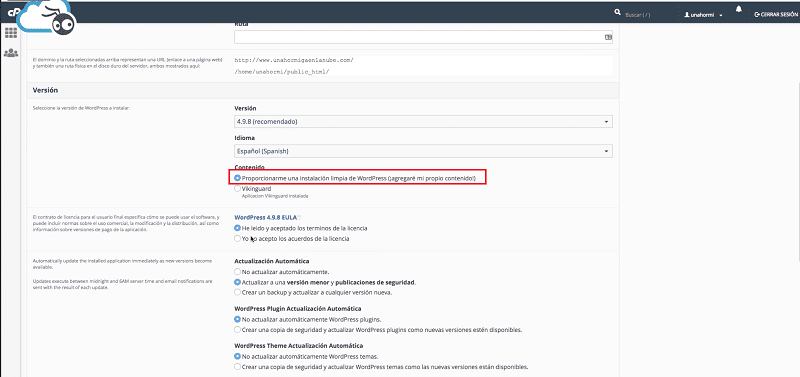The height and width of the screenshot is (377, 800).
Task: Choose No actualizar automáticamente
Action: click(x=238, y=271)
